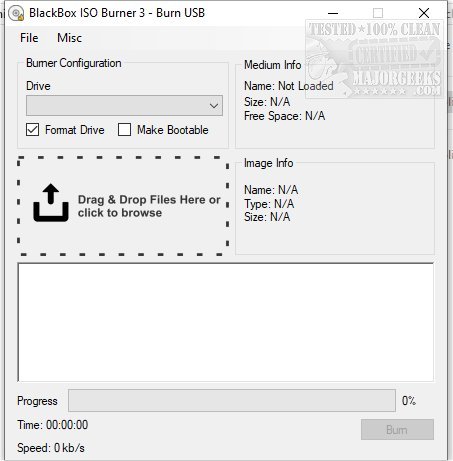Click the "Speed: 0 kb/s" label
Screen dimensions: 453x461
click(51, 448)
